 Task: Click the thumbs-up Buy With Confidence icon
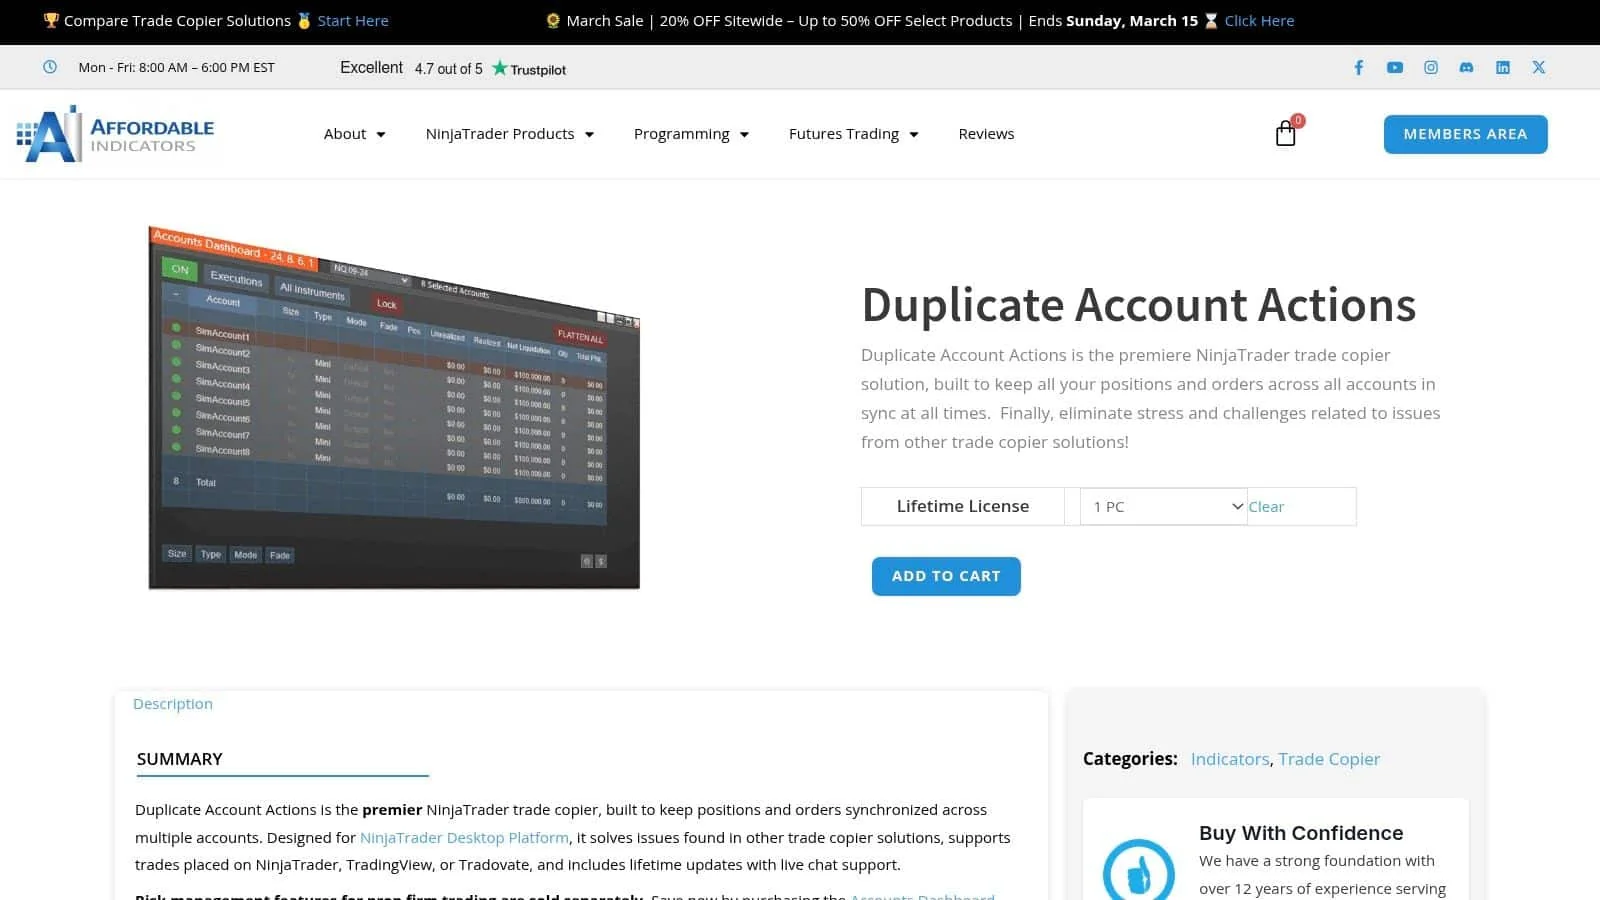click(1138, 873)
